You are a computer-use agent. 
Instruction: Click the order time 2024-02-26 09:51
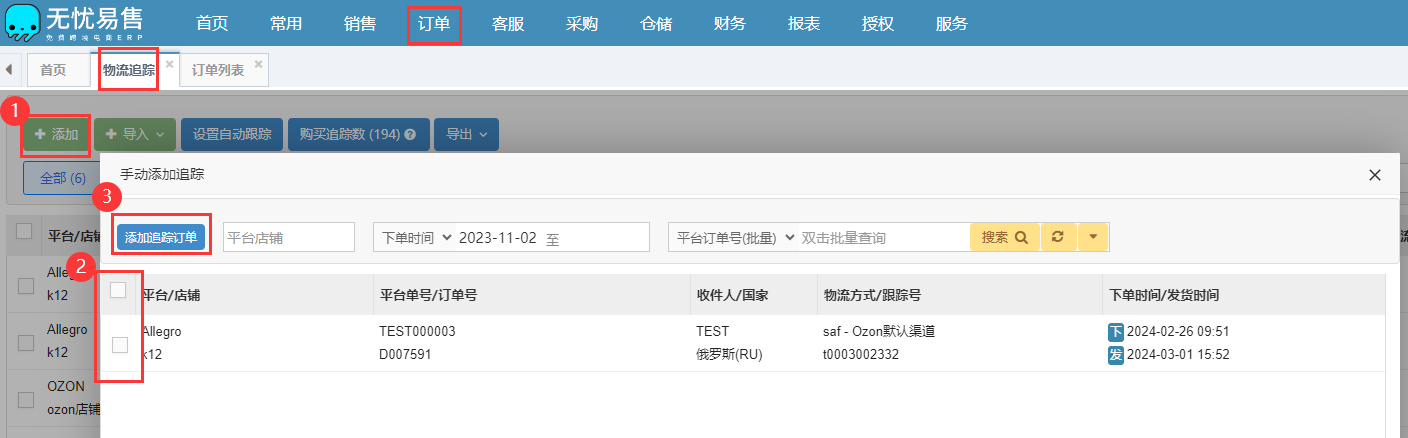(x=1178, y=331)
